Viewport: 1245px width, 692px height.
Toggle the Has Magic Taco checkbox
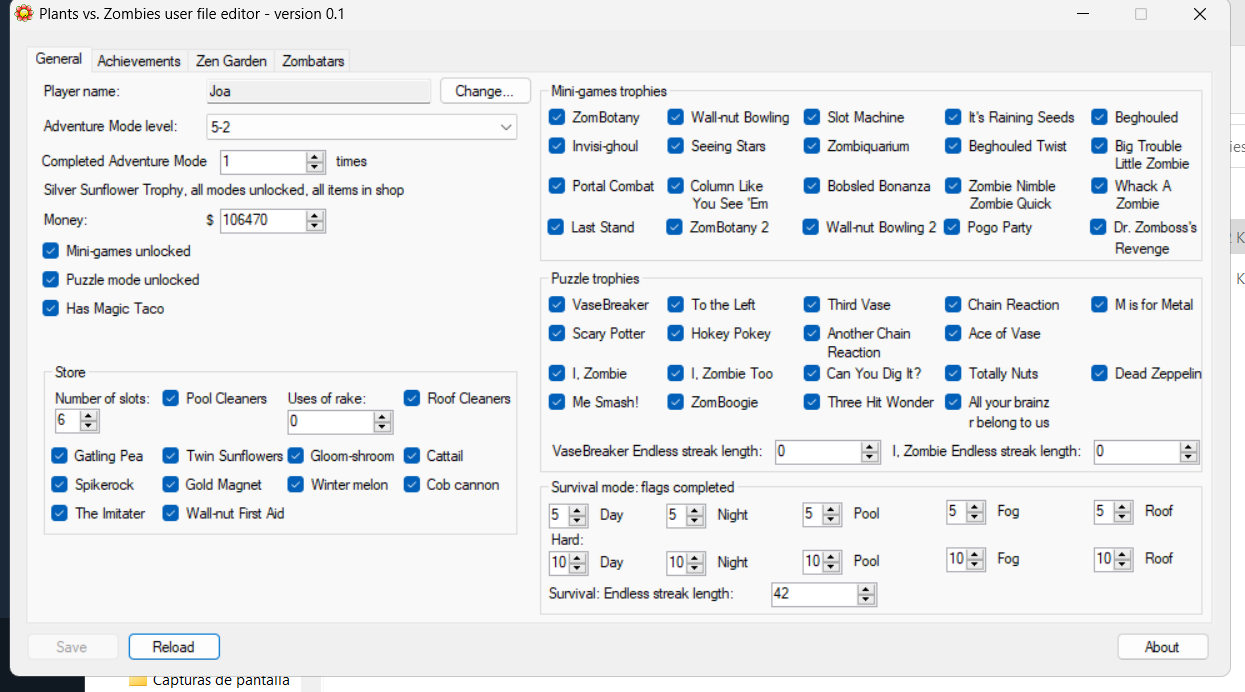coord(51,309)
